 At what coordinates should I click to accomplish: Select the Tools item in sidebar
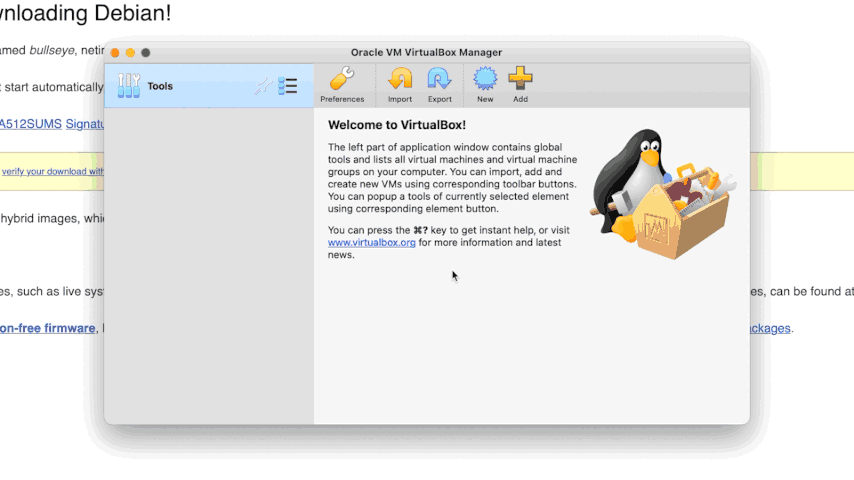pos(209,86)
